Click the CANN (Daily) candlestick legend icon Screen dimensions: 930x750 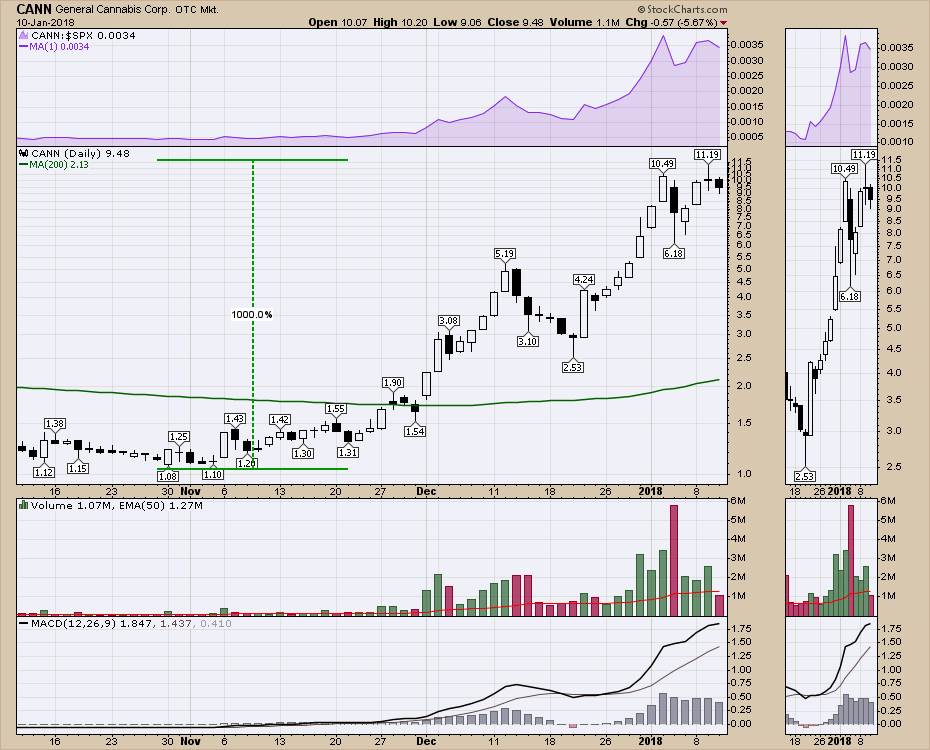pos(24,154)
